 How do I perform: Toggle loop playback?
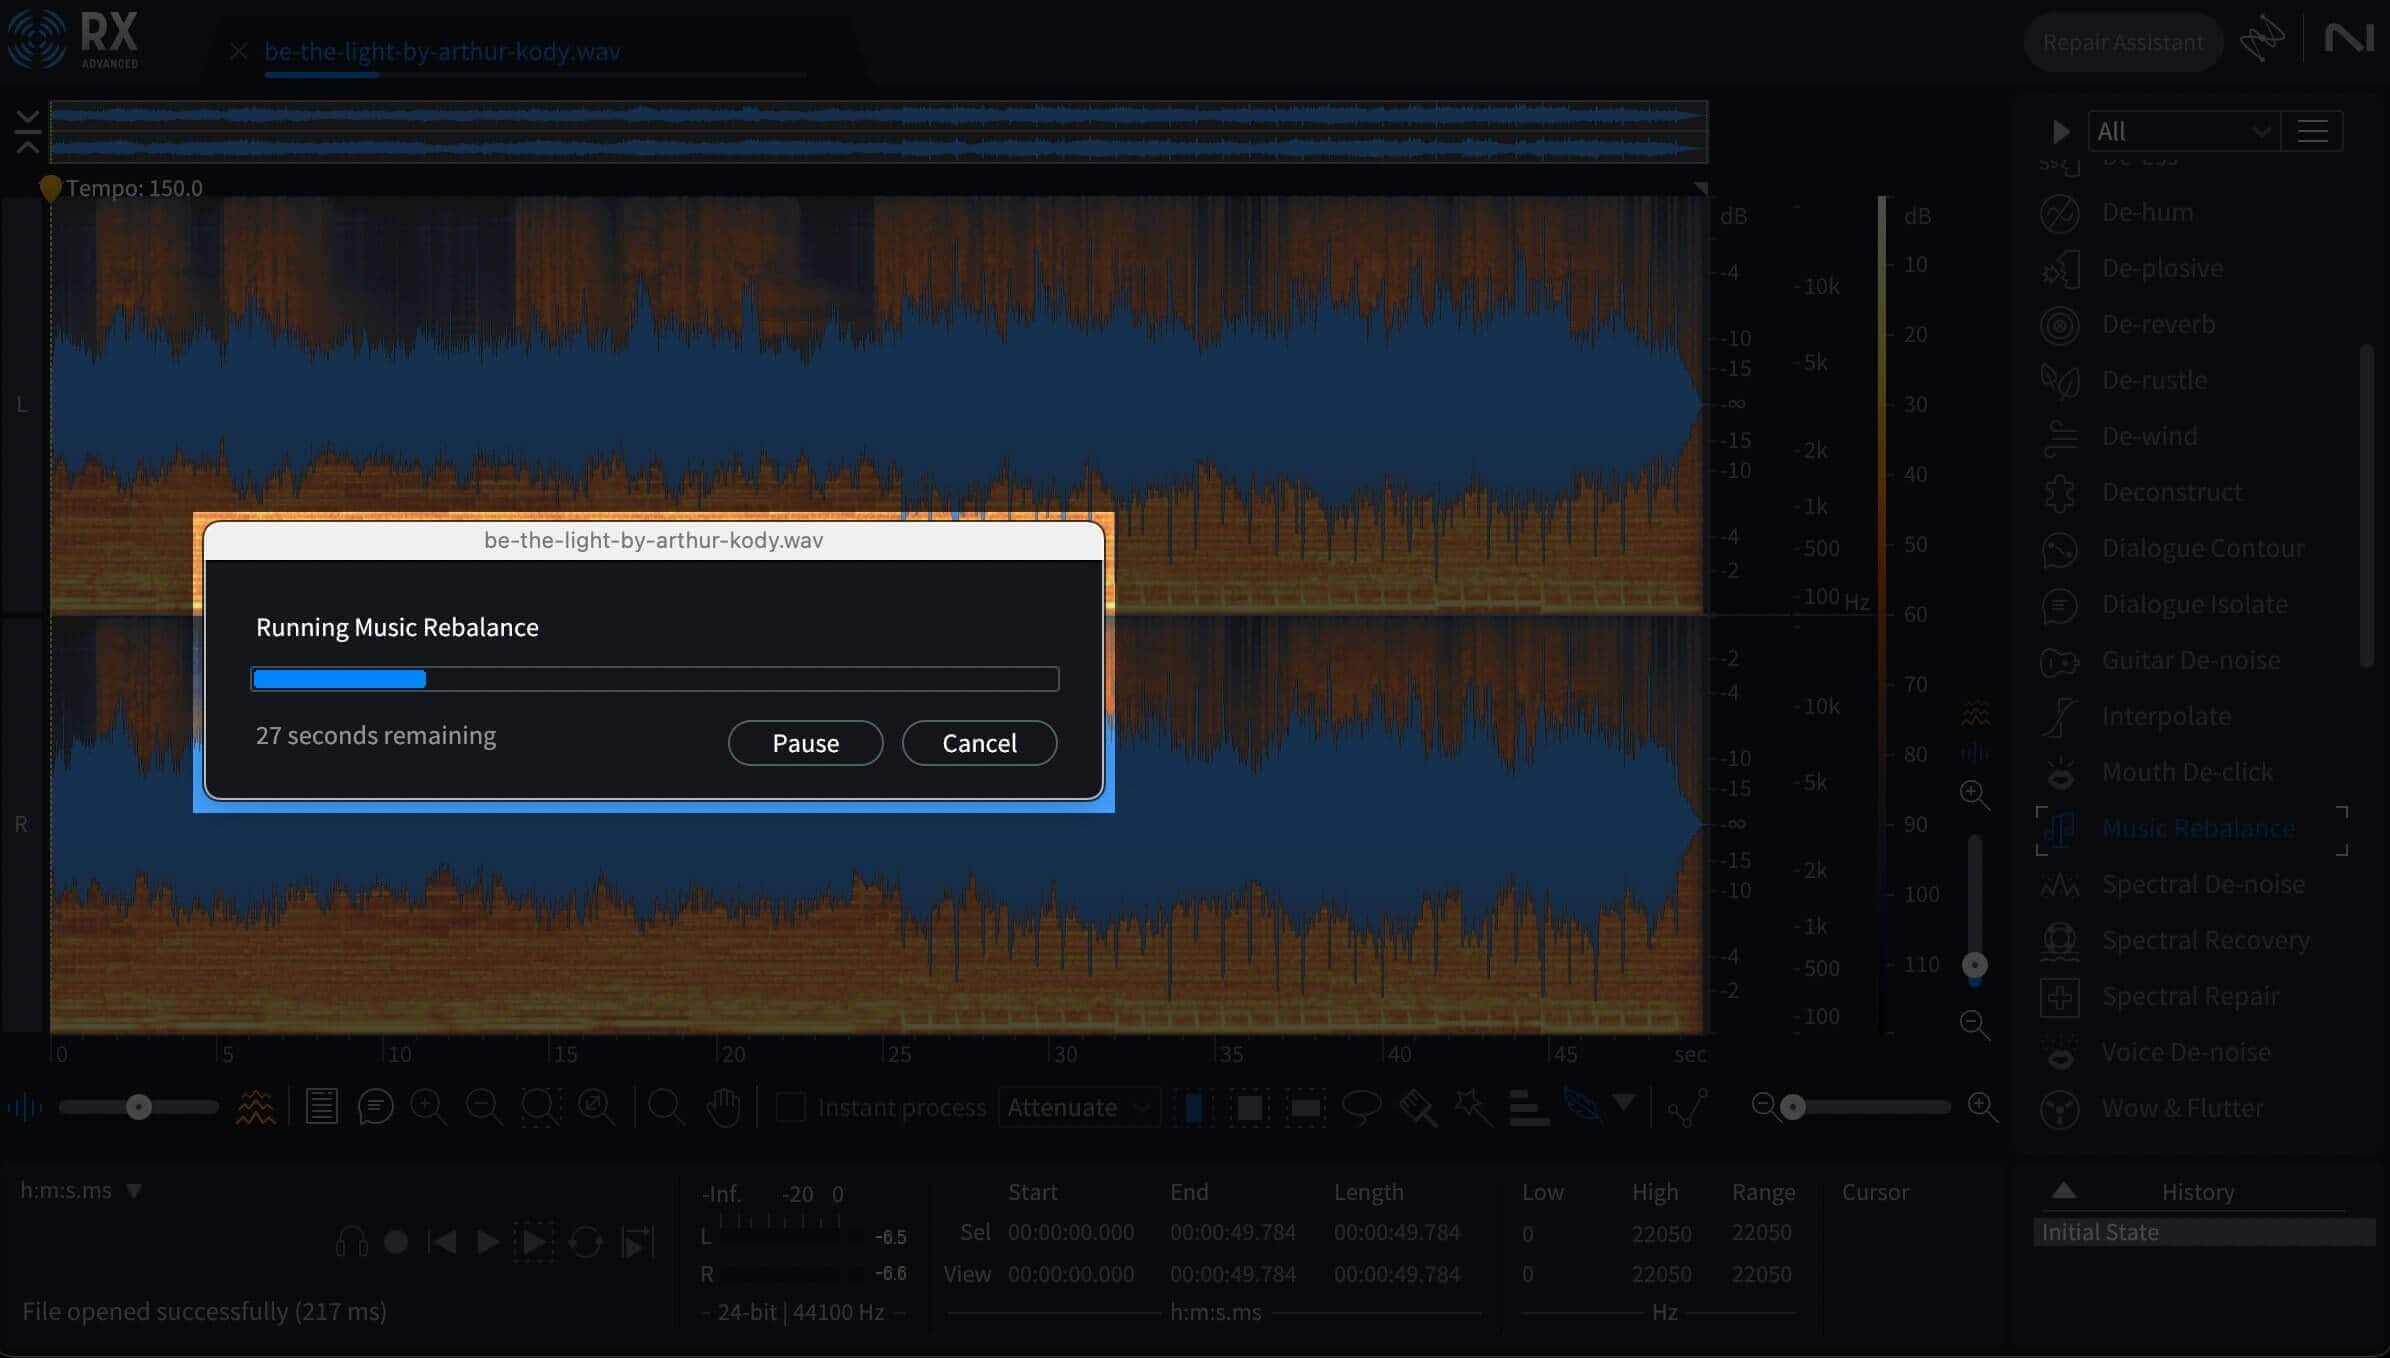tap(586, 1242)
